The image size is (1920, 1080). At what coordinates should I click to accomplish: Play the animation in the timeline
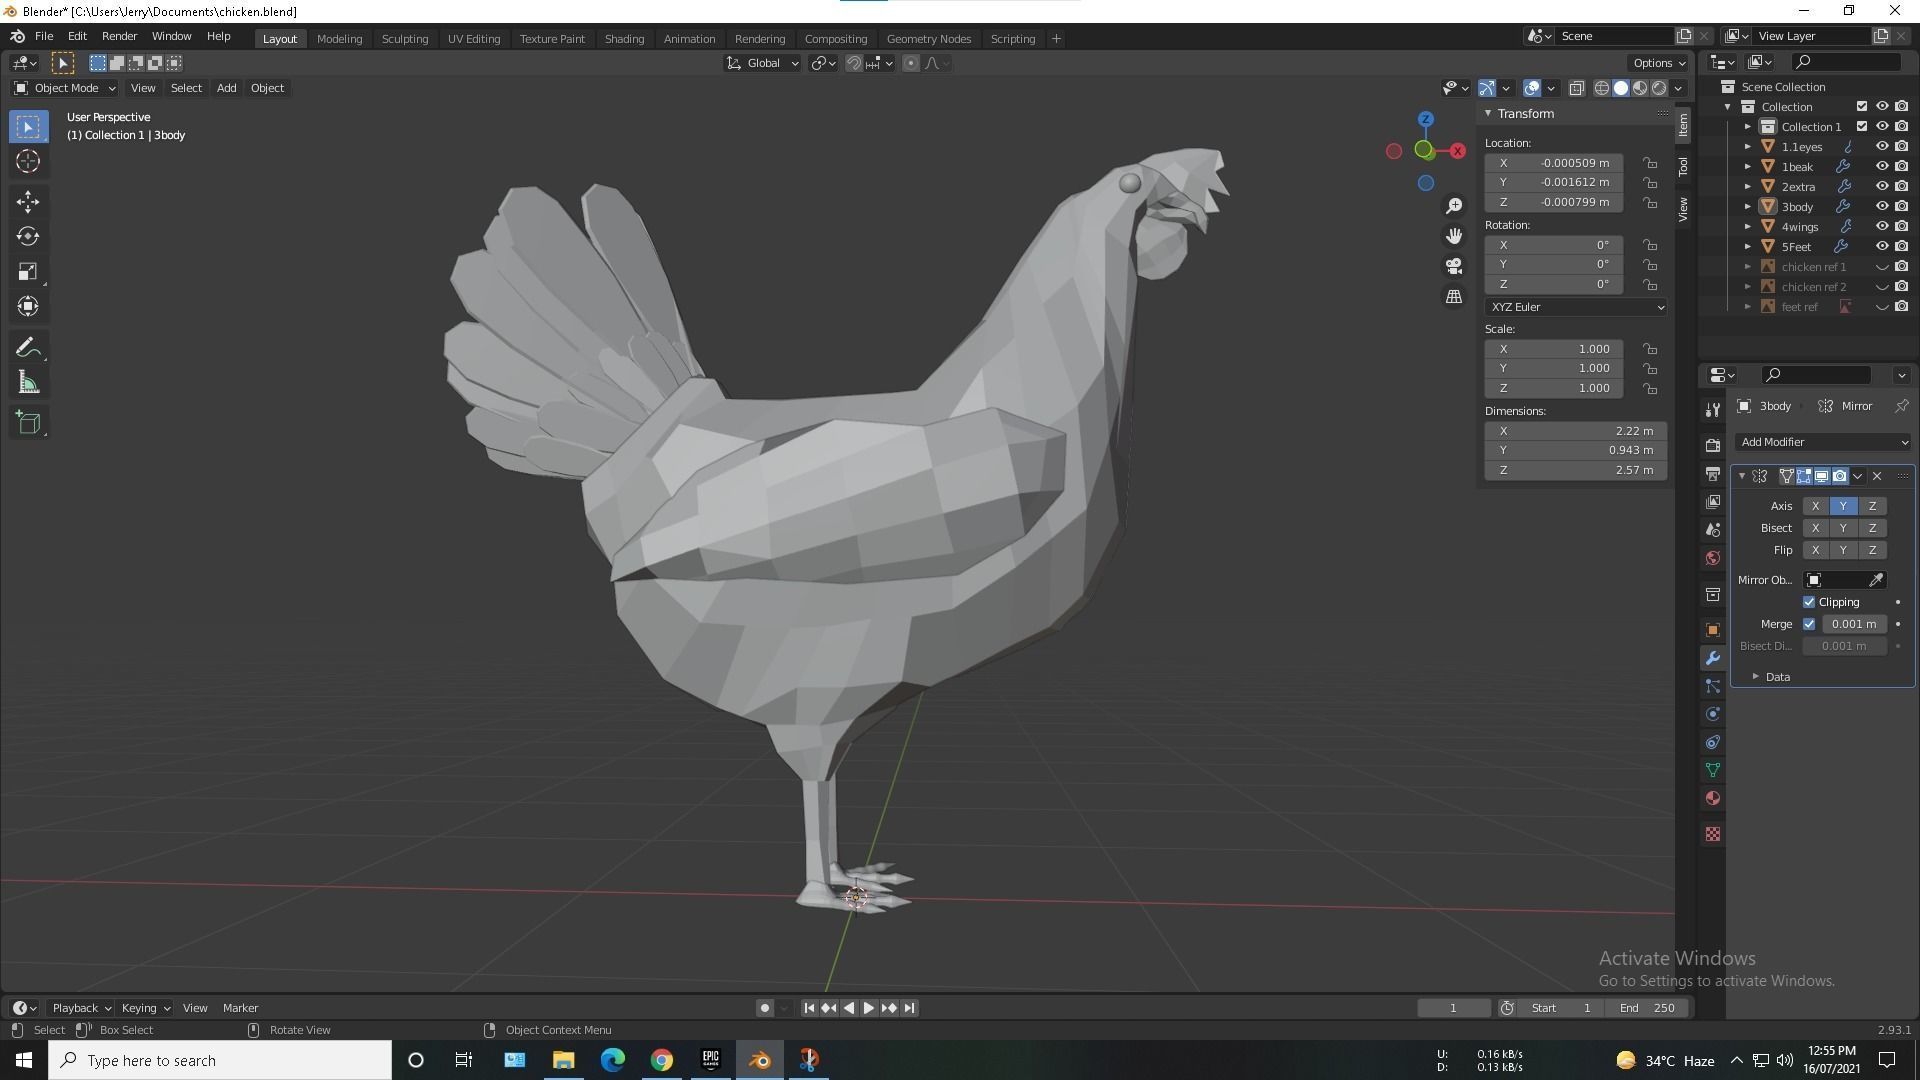click(x=868, y=1008)
